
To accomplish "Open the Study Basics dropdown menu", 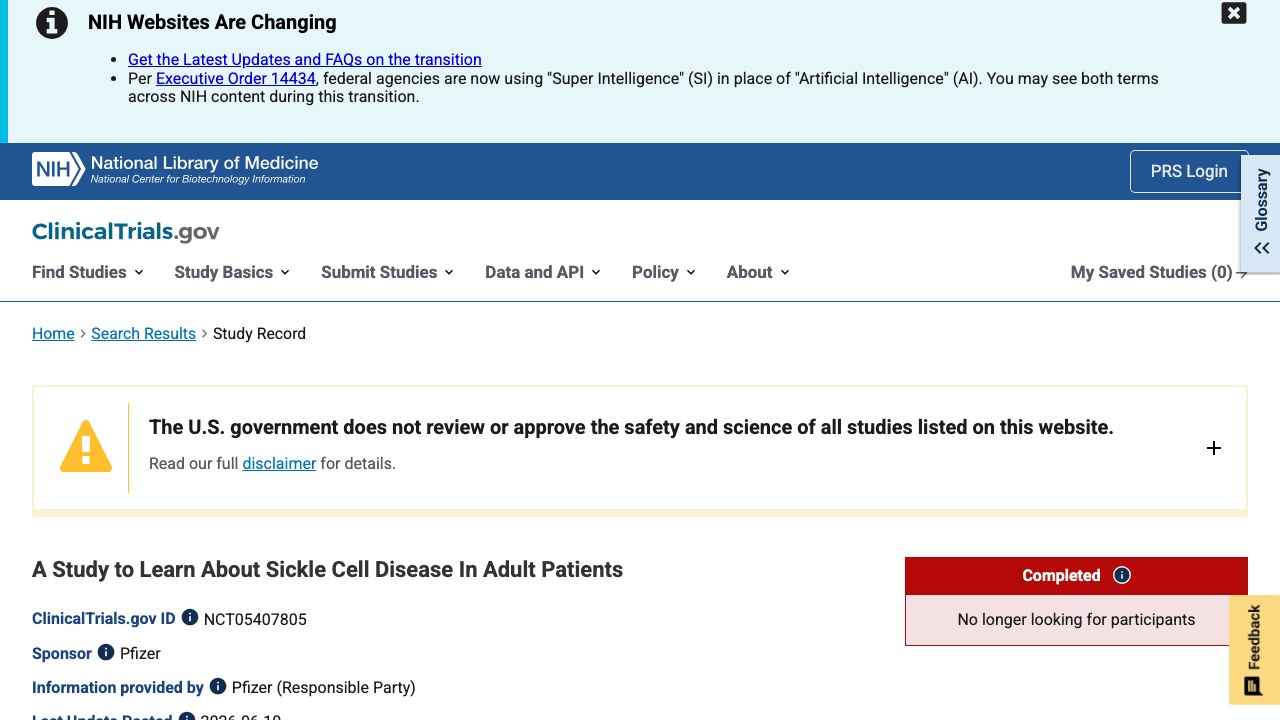I will point(232,272).
